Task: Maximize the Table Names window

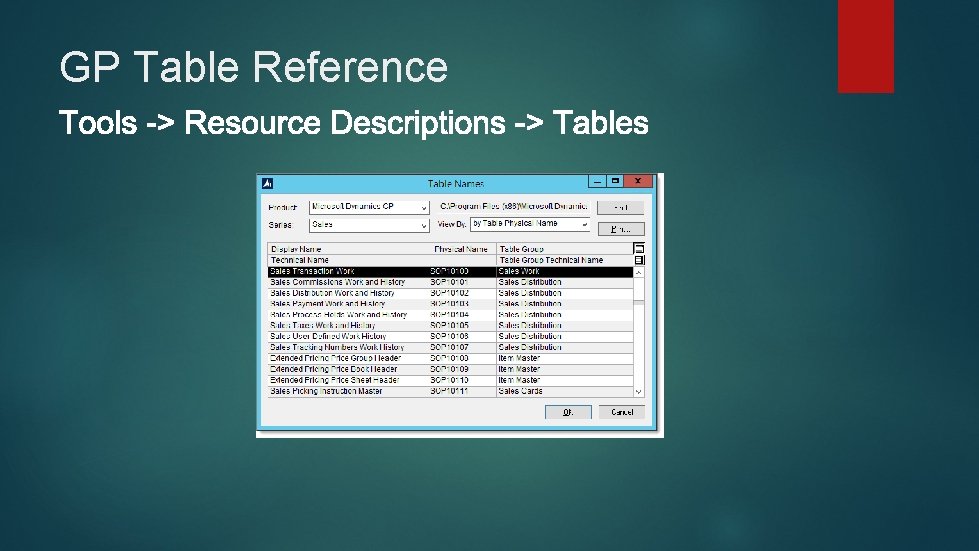Action: coord(615,181)
